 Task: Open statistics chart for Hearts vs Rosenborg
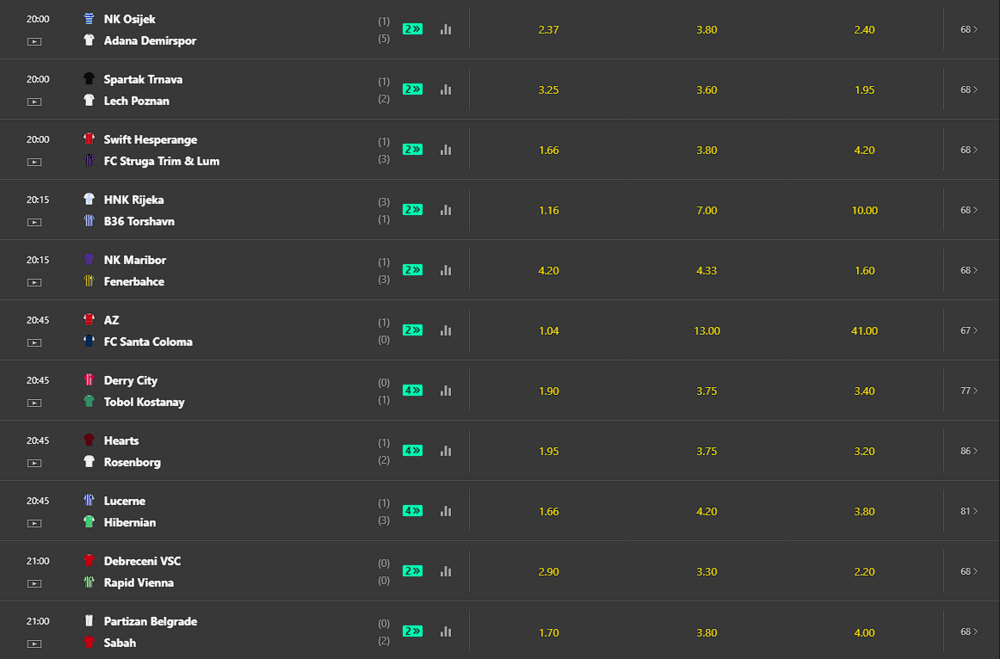446,450
